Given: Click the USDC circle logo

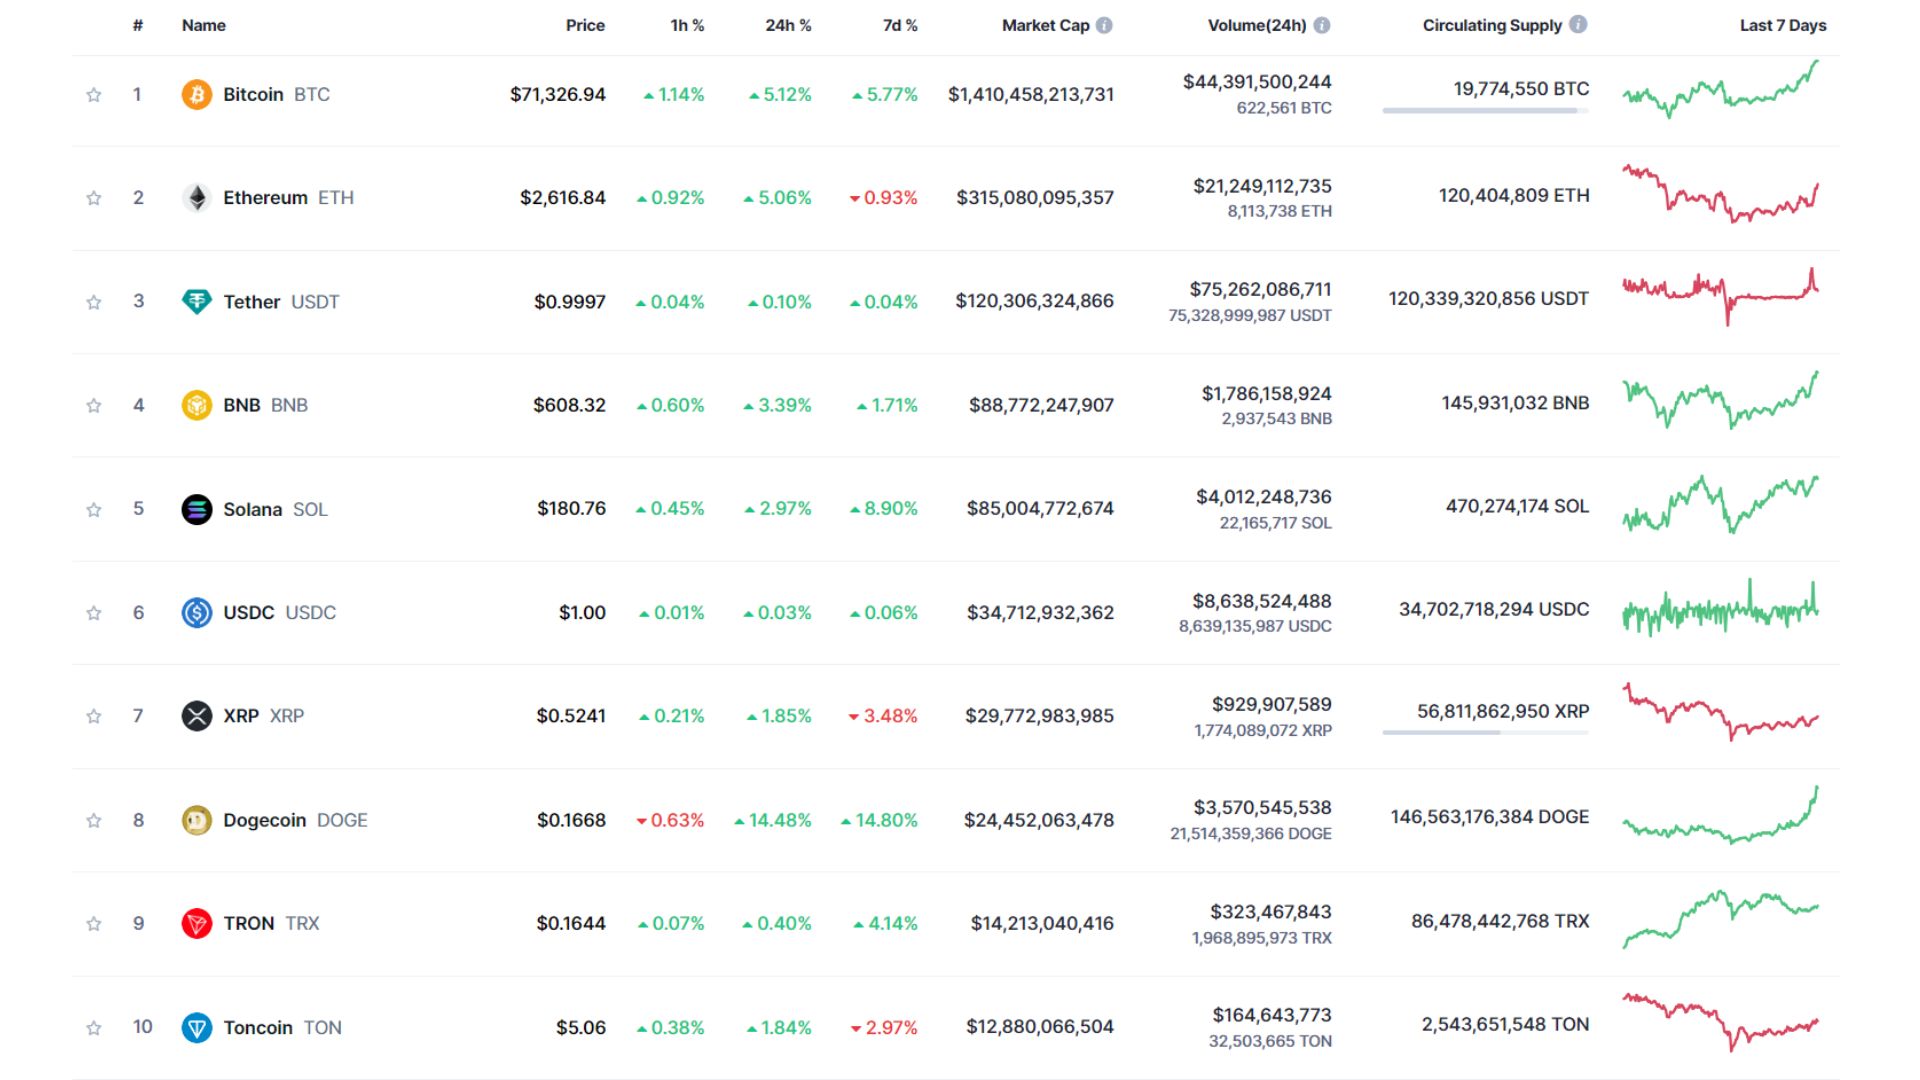Looking at the screenshot, I should (x=197, y=612).
